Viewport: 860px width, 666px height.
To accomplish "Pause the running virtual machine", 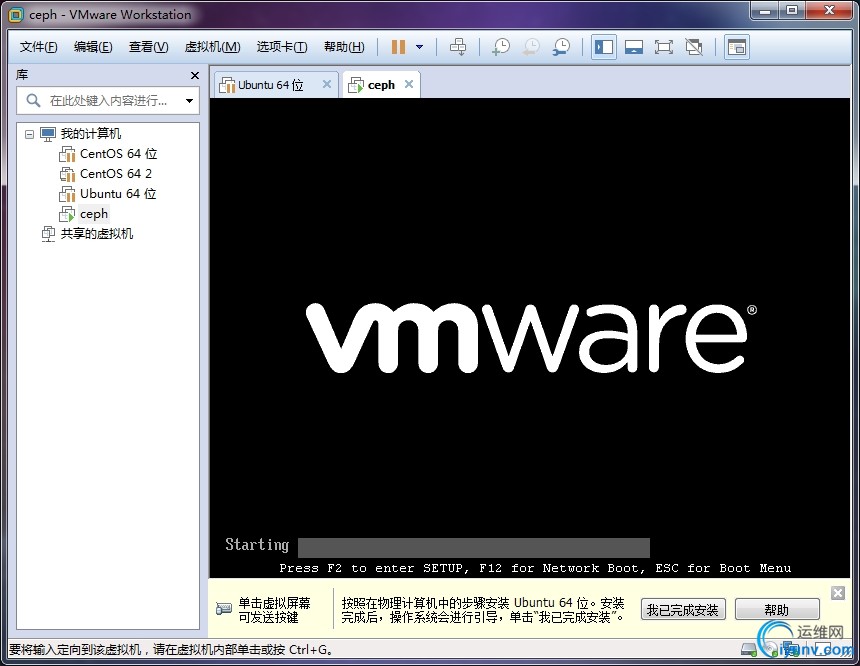I will [x=398, y=47].
